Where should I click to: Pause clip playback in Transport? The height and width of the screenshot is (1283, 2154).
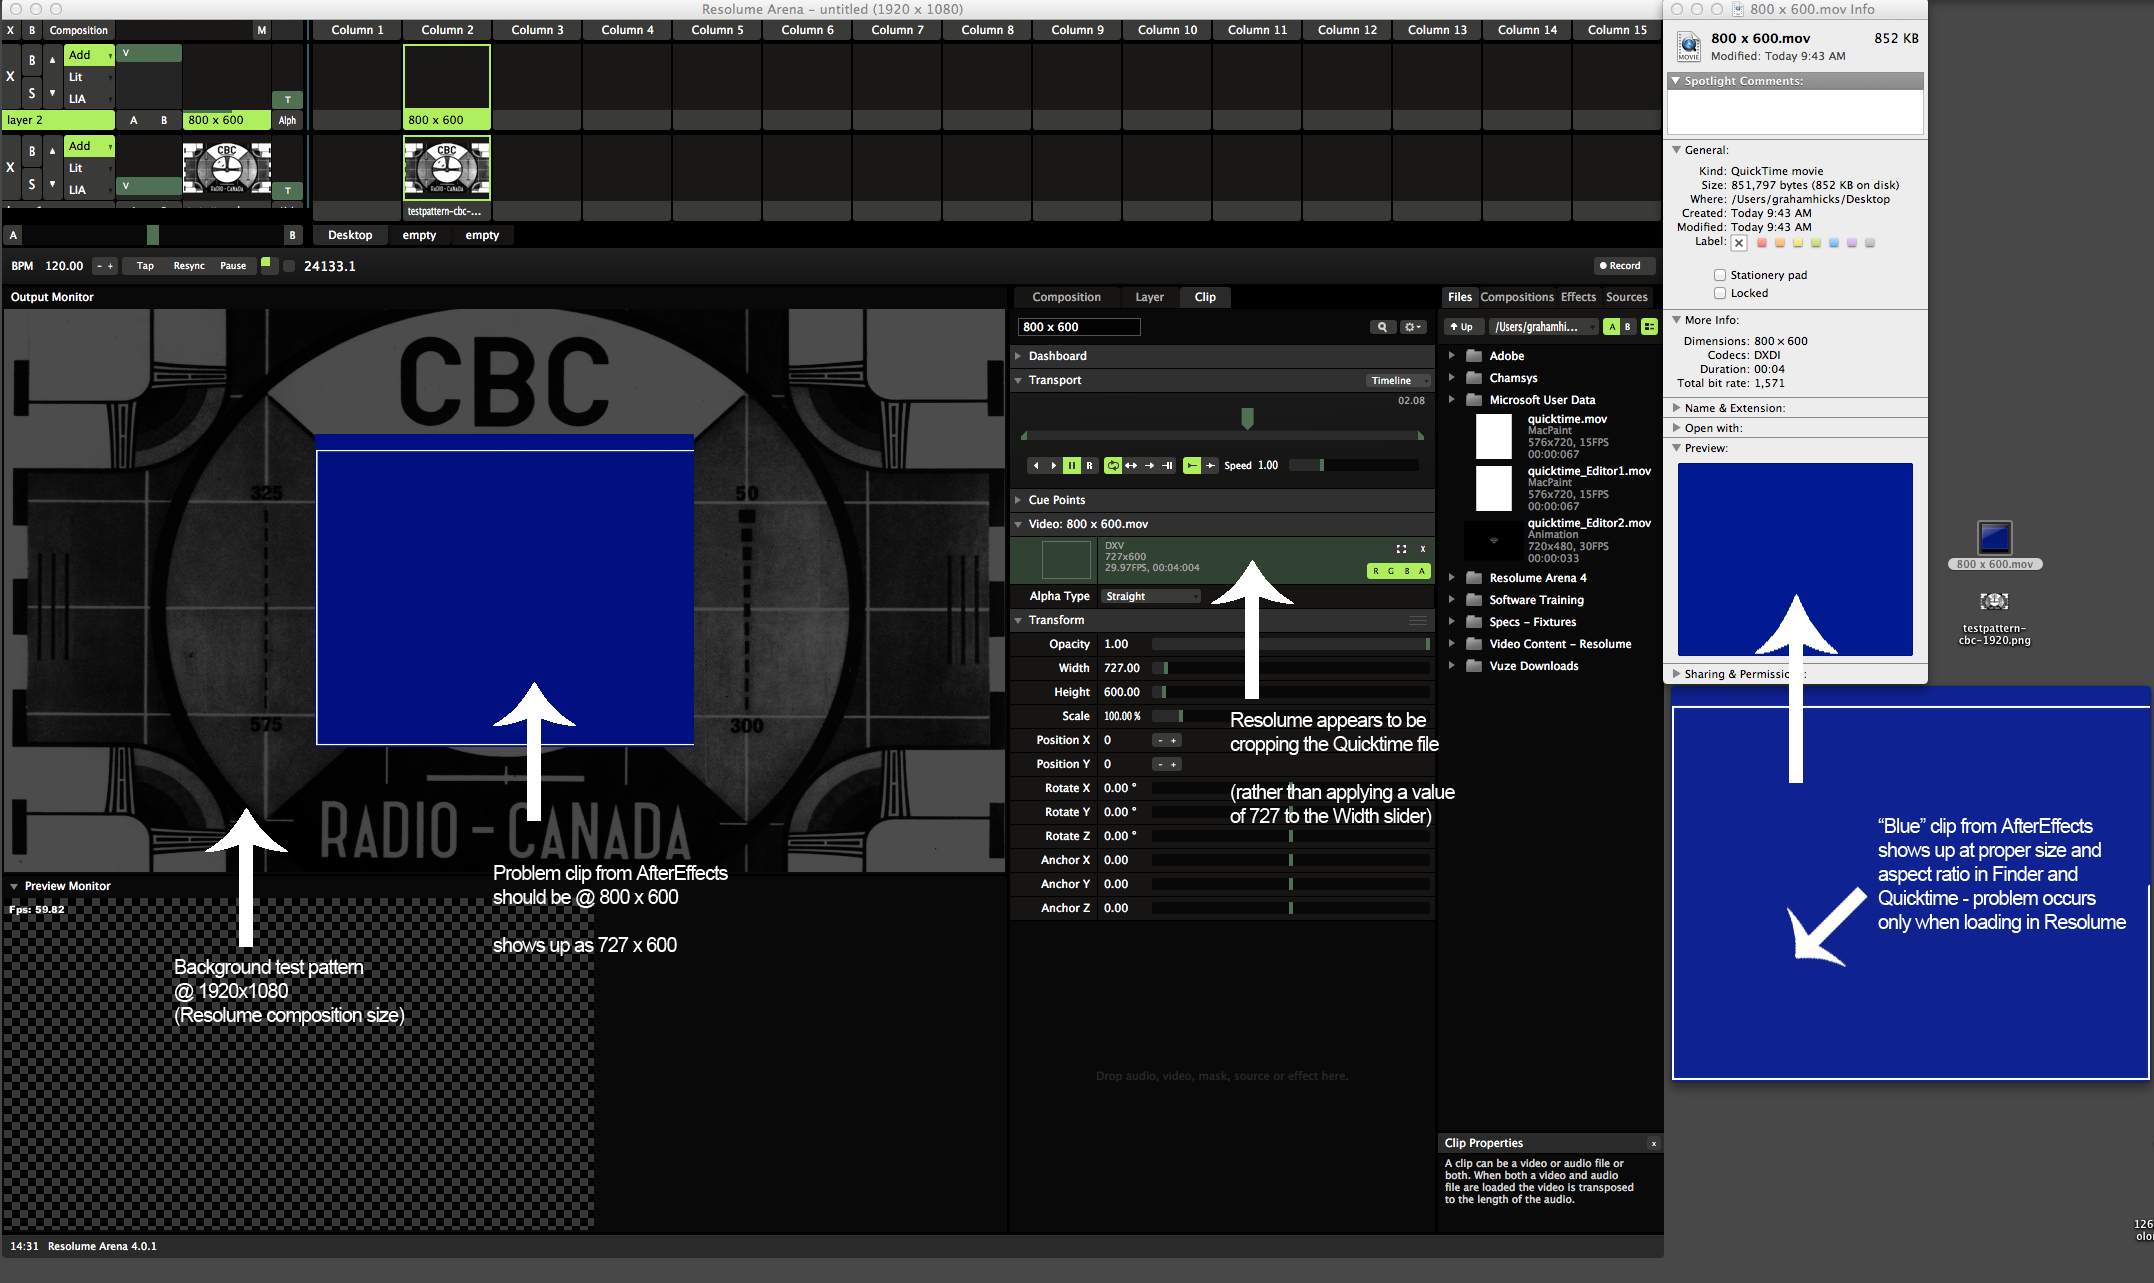click(x=1072, y=466)
